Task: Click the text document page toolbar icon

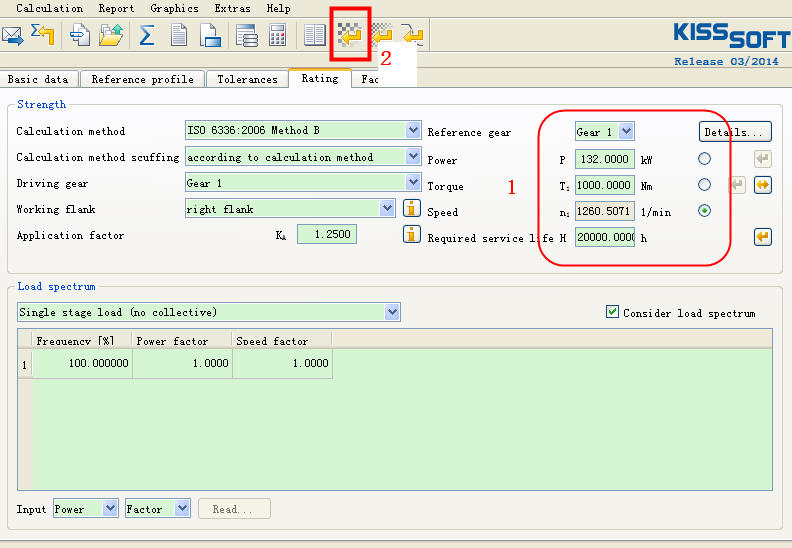Action: coord(179,35)
